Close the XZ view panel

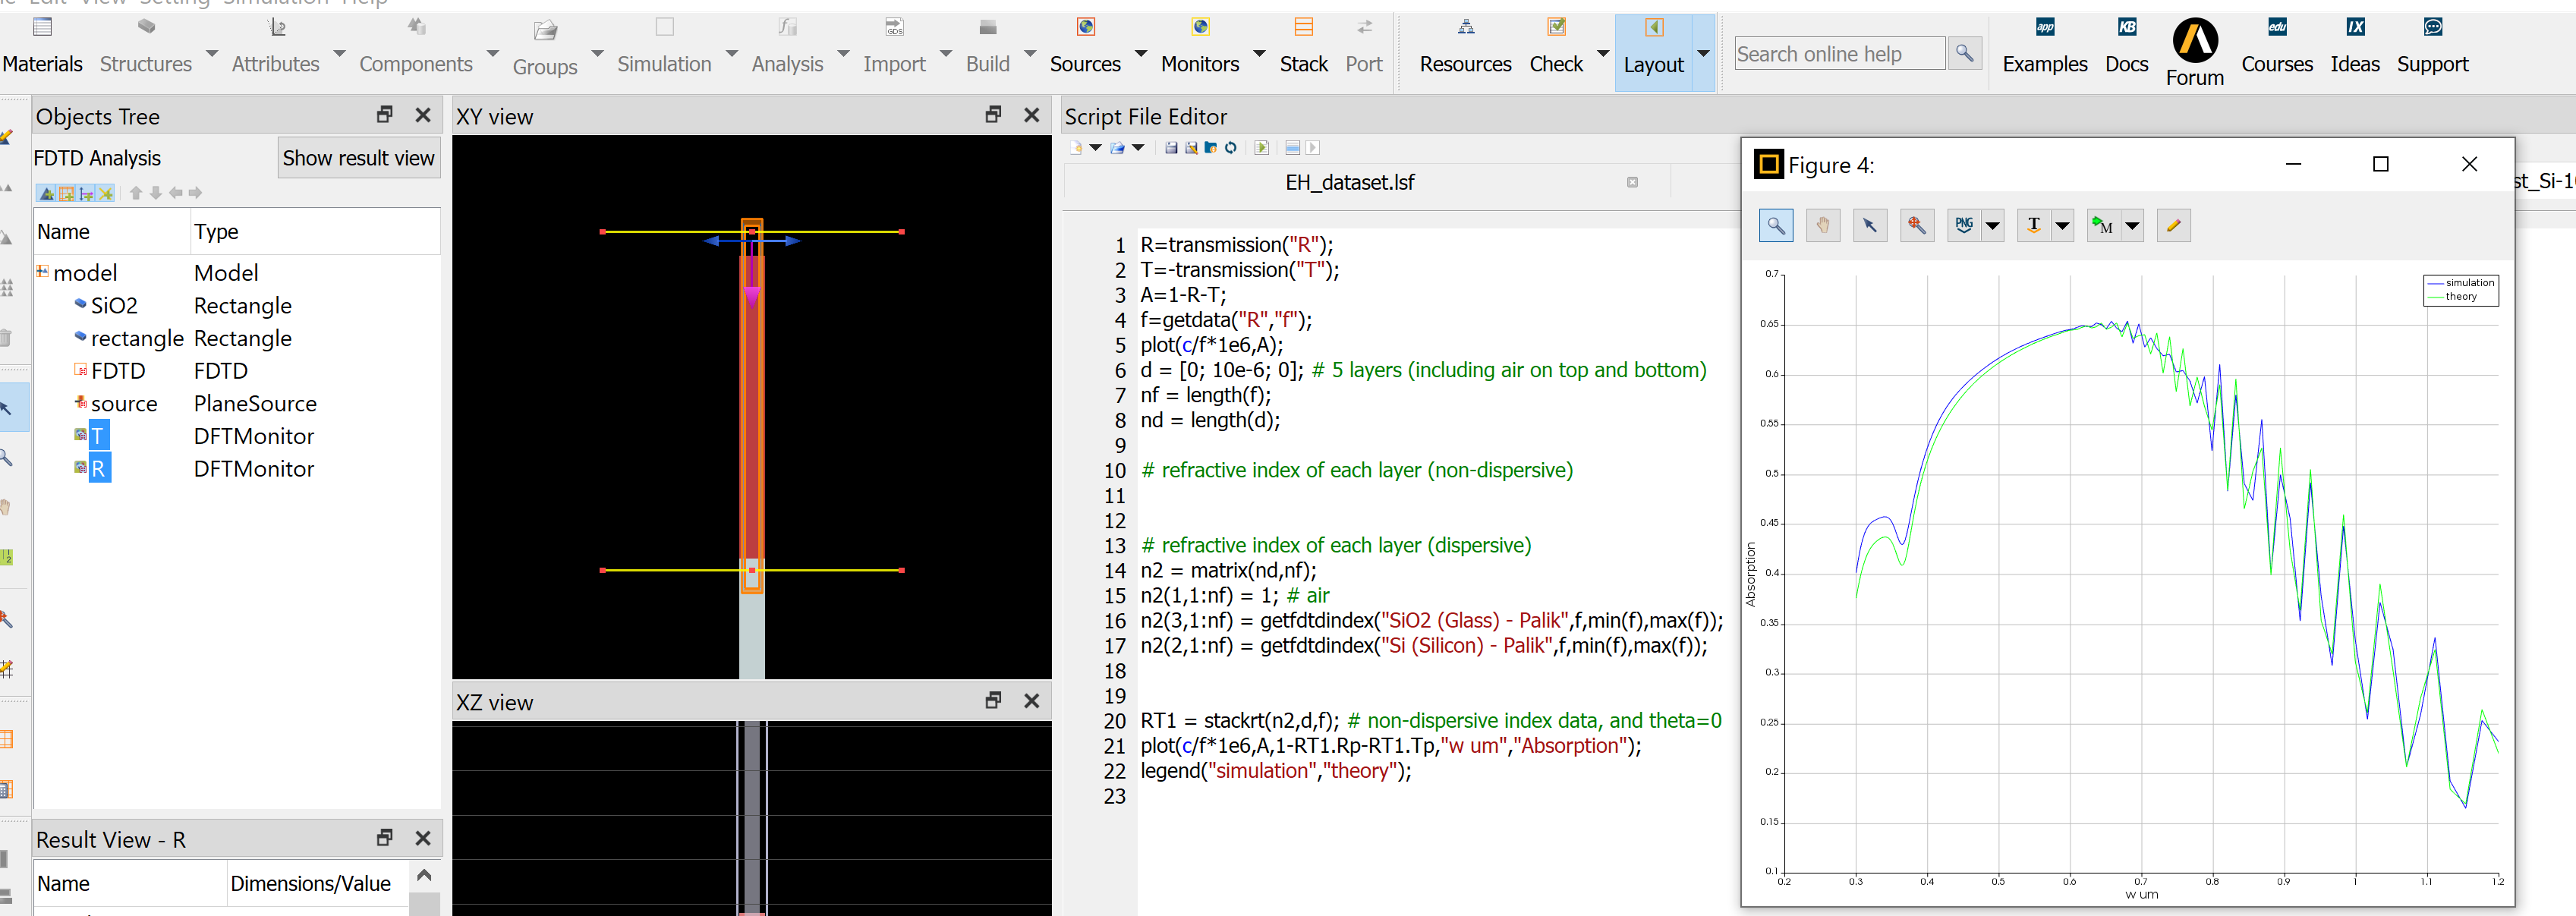[x=1032, y=701]
